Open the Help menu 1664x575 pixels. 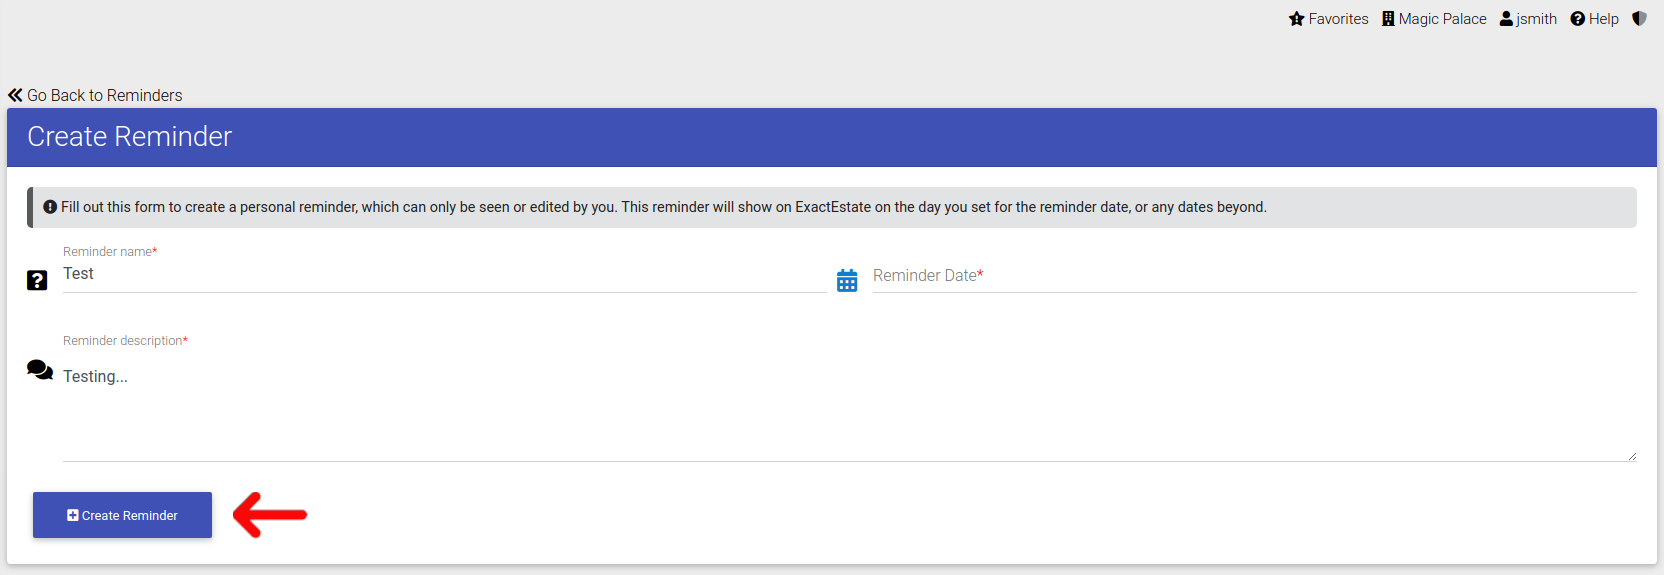tap(1594, 19)
